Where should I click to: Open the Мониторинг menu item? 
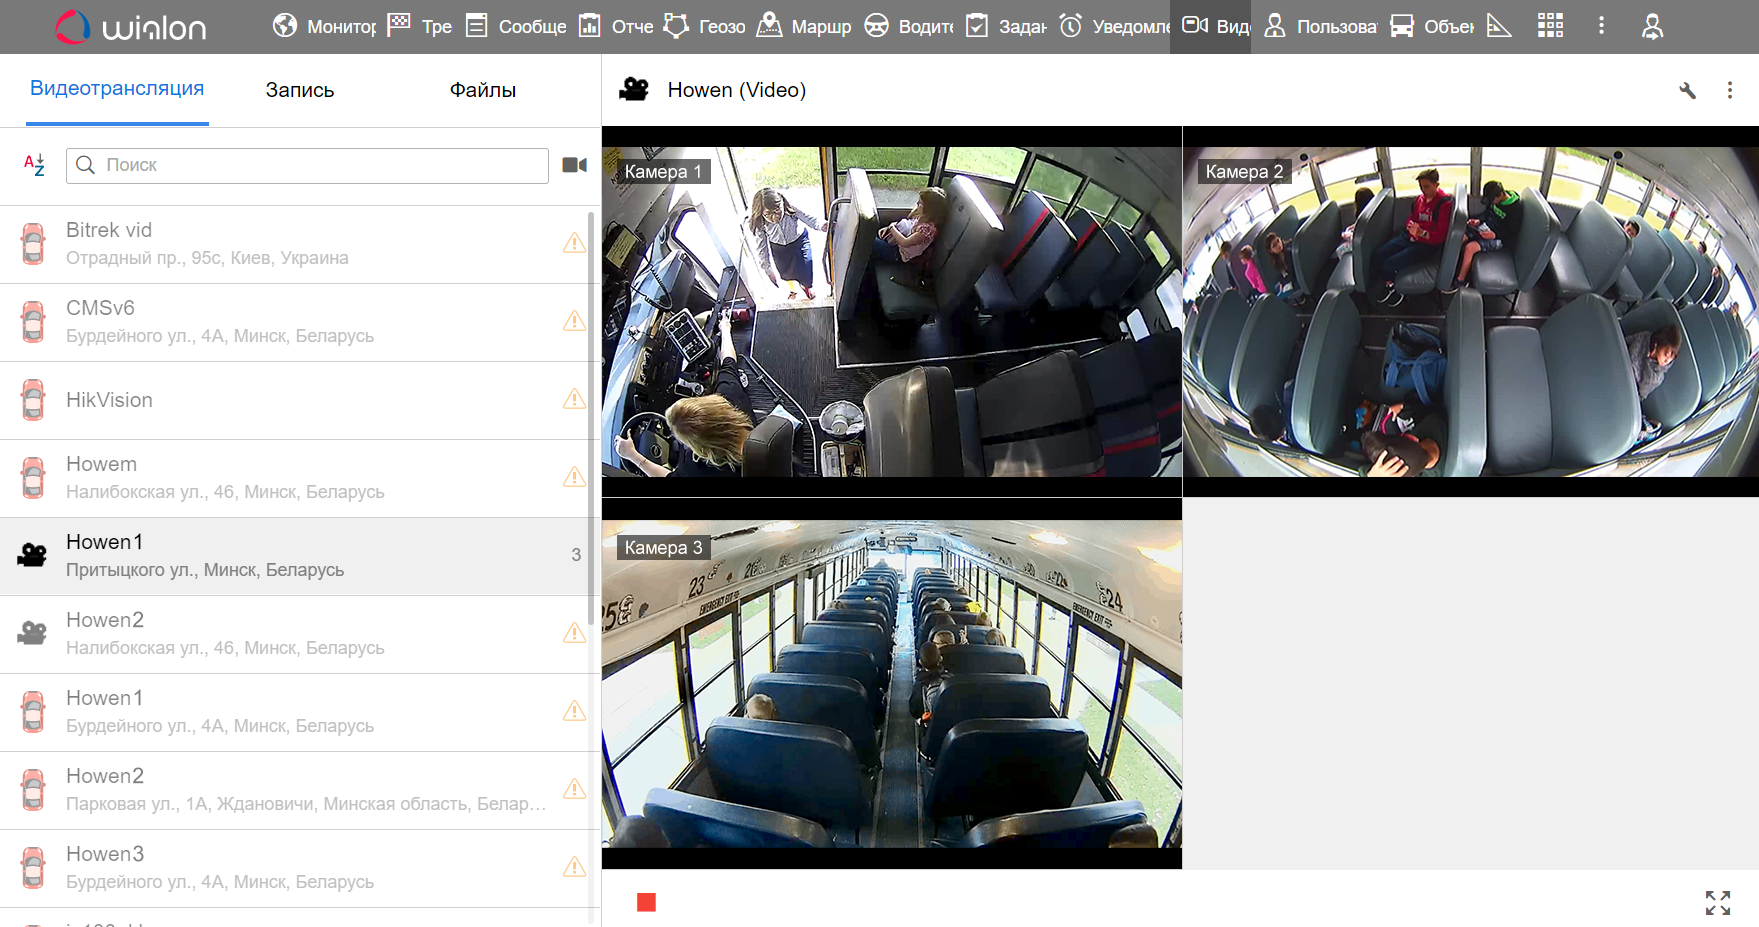click(325, 26)
